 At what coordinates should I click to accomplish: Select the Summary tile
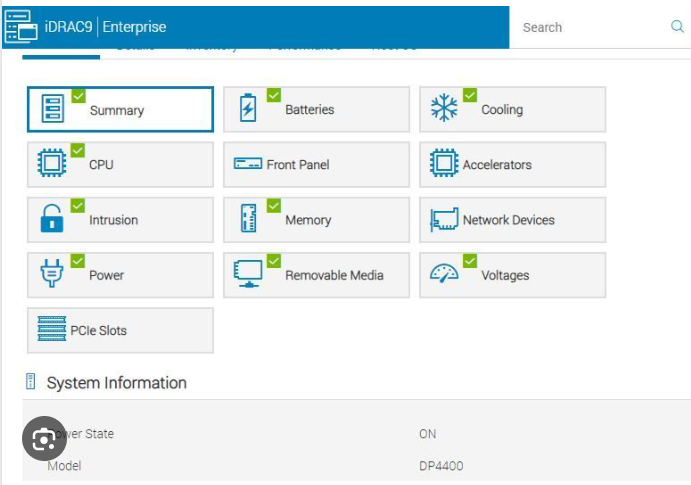pyautogui.click(x=120, y=110)
